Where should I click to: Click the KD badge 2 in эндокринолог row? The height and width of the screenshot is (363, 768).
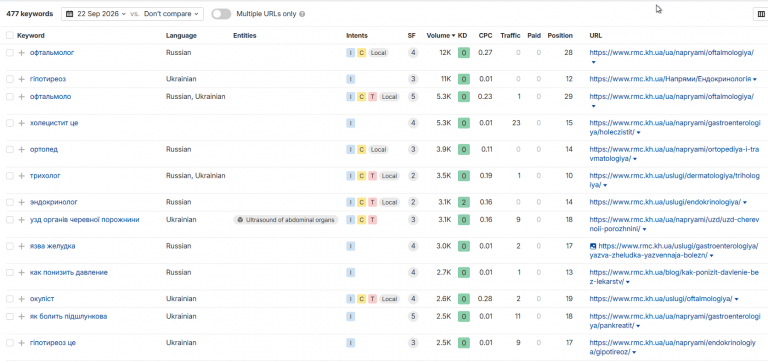[x=463, y=202]
